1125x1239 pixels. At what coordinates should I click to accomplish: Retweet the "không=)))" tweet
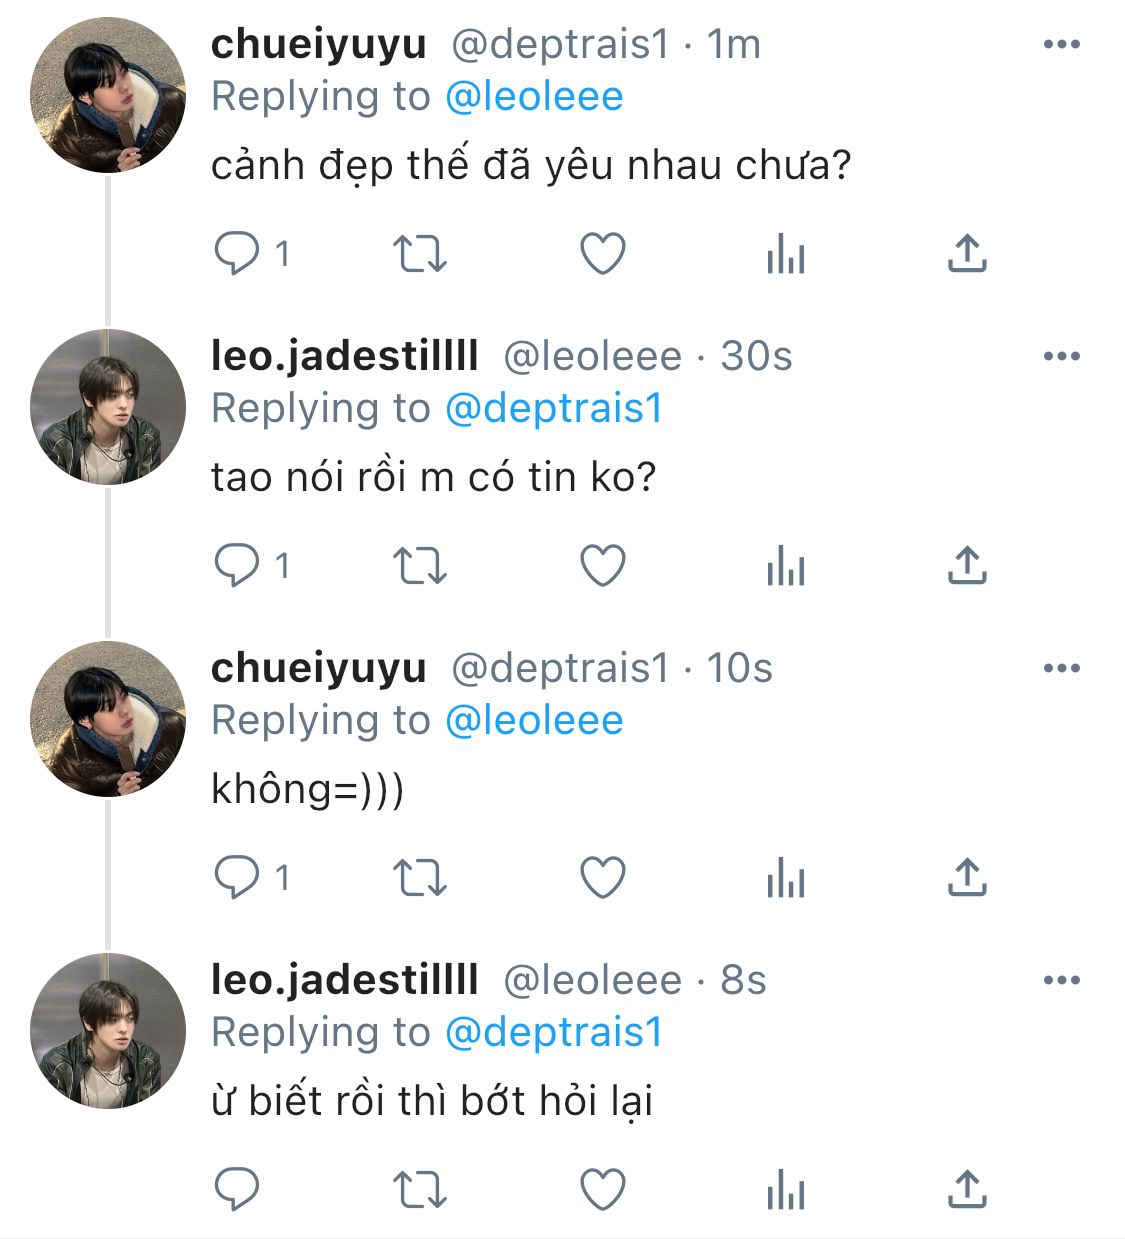coord(419,878)
